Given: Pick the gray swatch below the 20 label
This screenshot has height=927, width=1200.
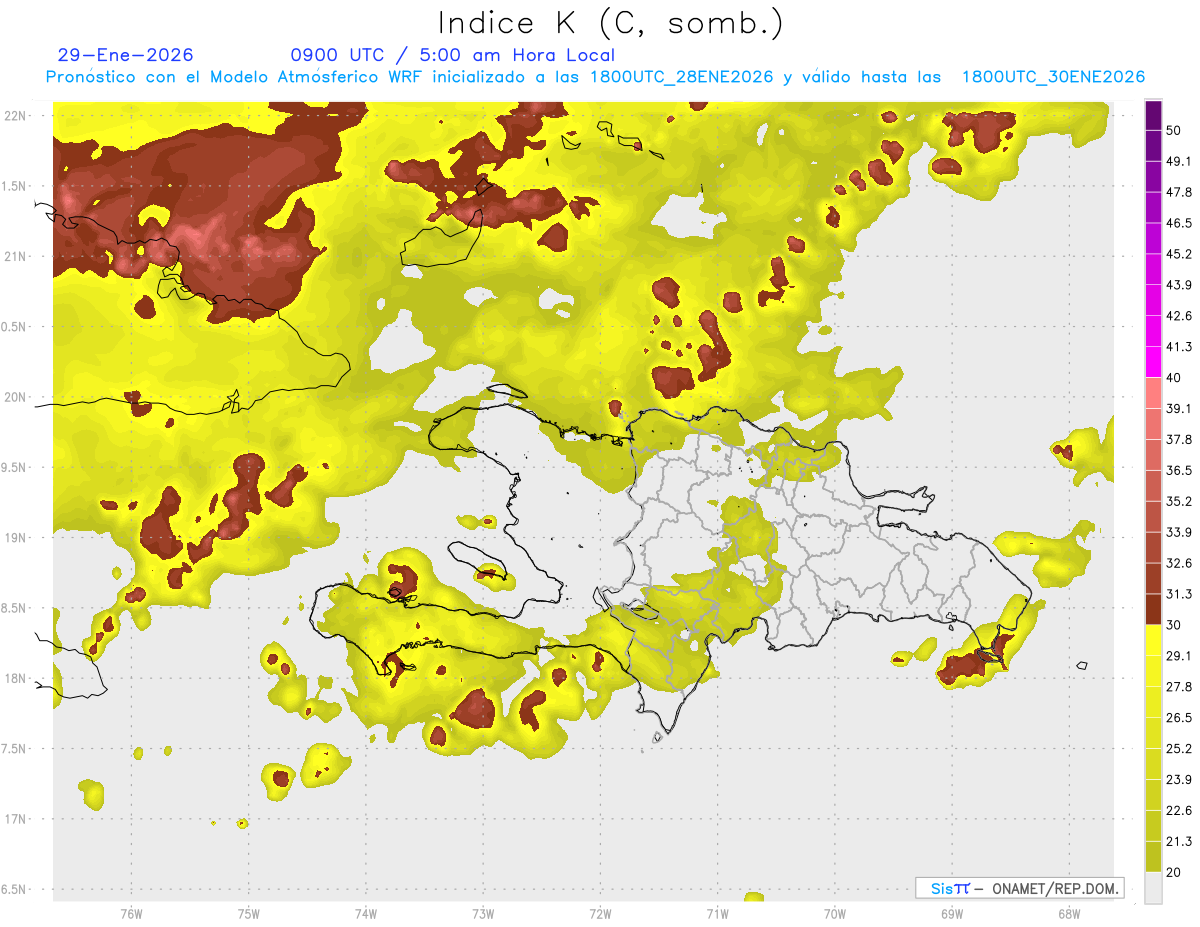Looking at the screenshot, I should [x=1153, y=888].
